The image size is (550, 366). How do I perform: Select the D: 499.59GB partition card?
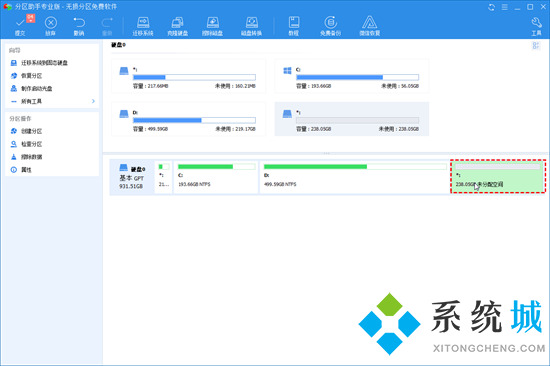pyautogui.click(x=188, y=119)
